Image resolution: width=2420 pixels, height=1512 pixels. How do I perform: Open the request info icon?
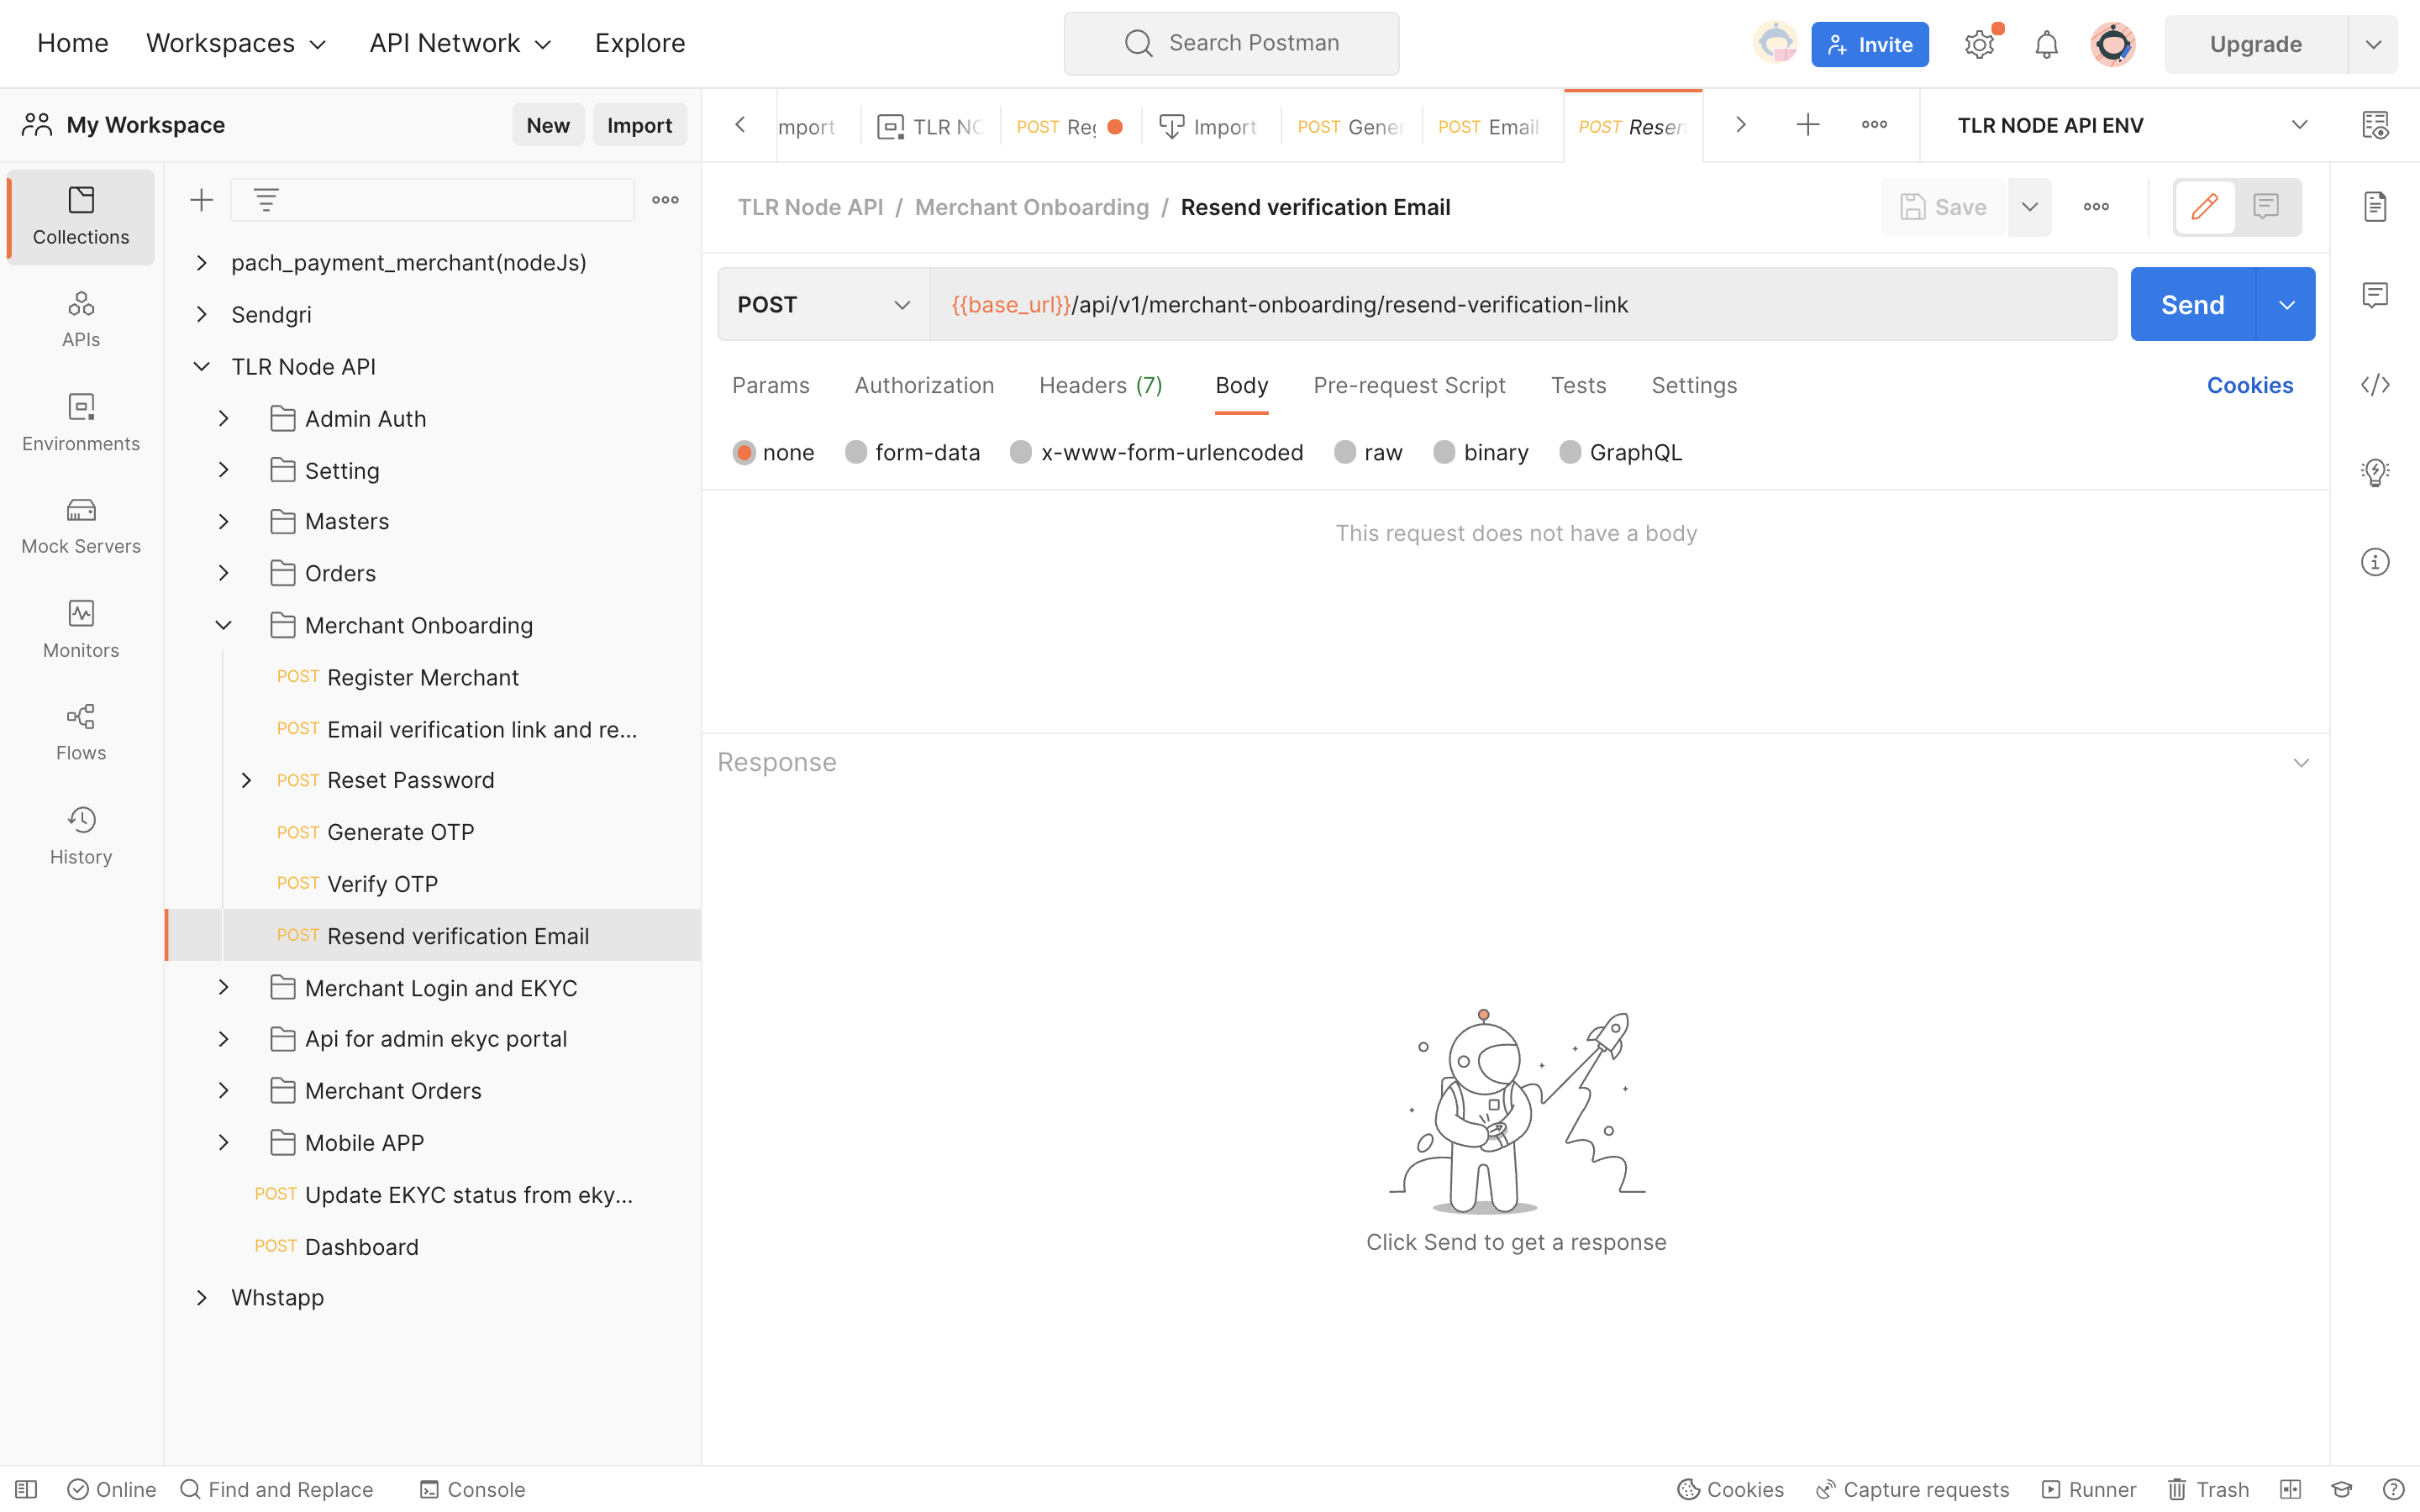point(2376,562)
